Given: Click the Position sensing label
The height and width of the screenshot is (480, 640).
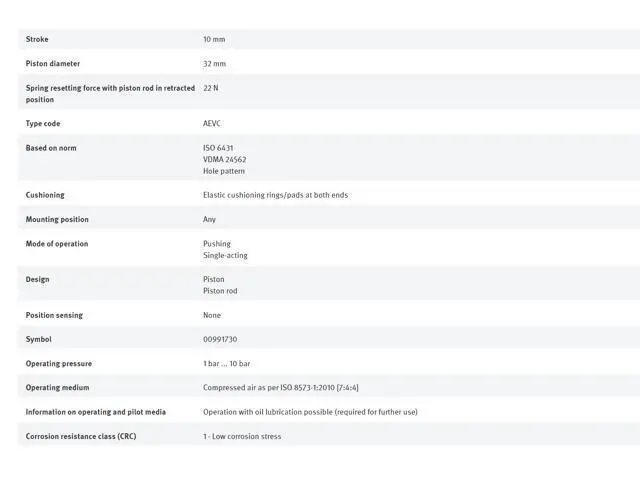Looking at the screenshot, I should pos(54,315).
